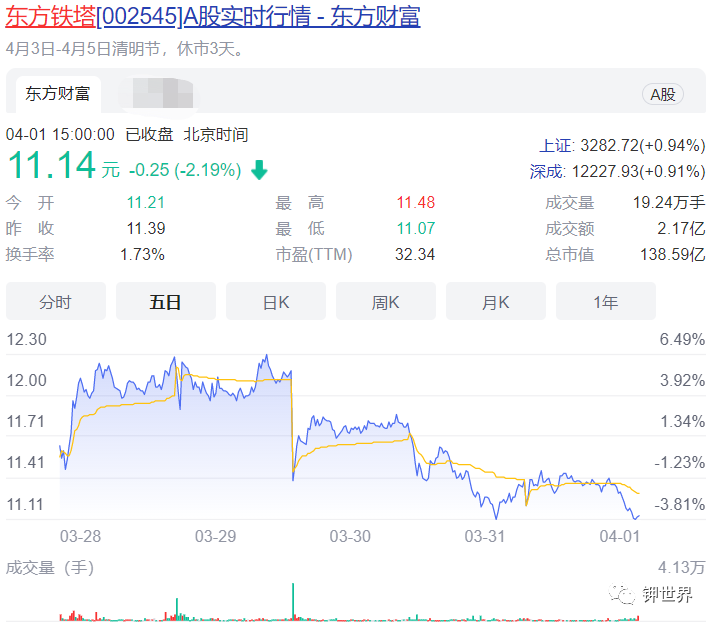This screenshot has height=625, width=715.
Task: Select the blurred second source tab
Action: click(160, 94)
